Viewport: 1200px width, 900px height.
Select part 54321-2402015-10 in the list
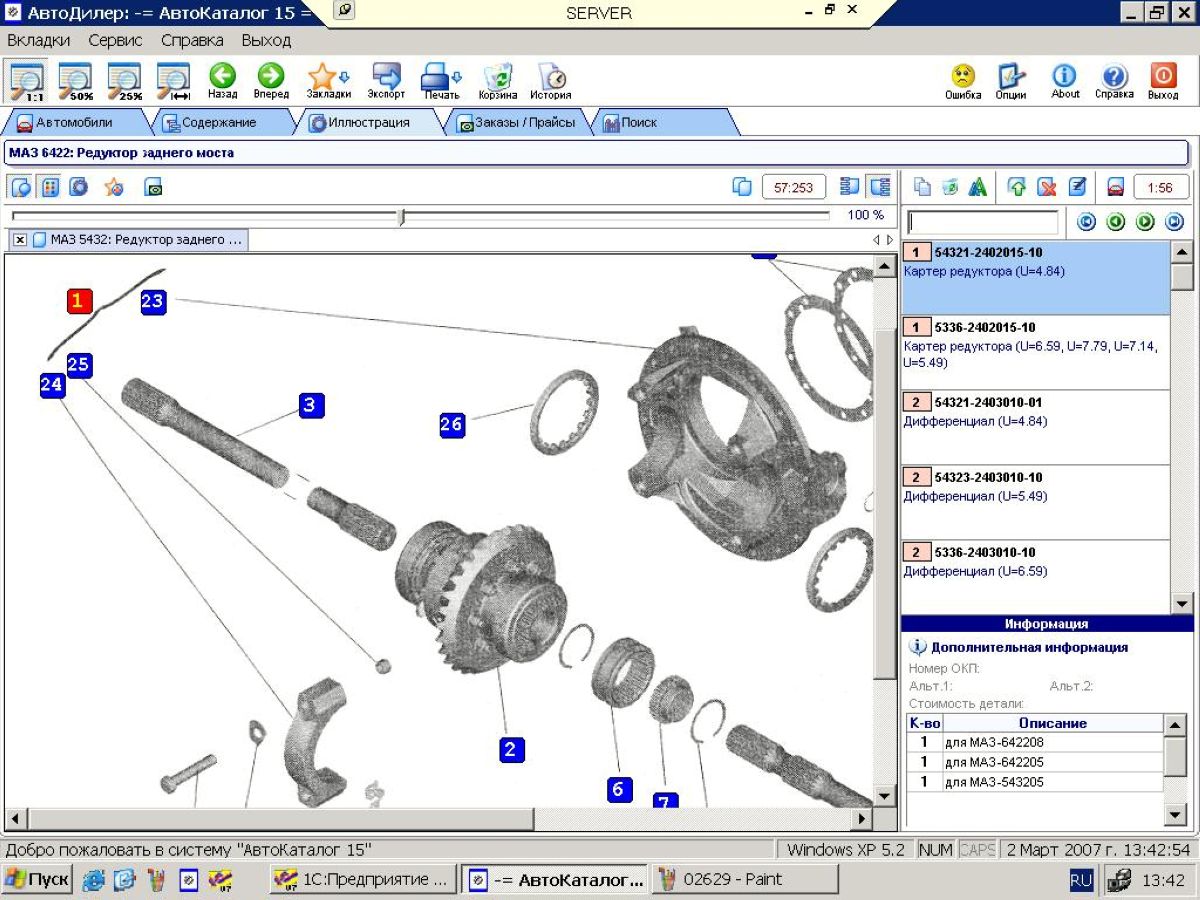pyautogui.click(x=1035, y=277)
